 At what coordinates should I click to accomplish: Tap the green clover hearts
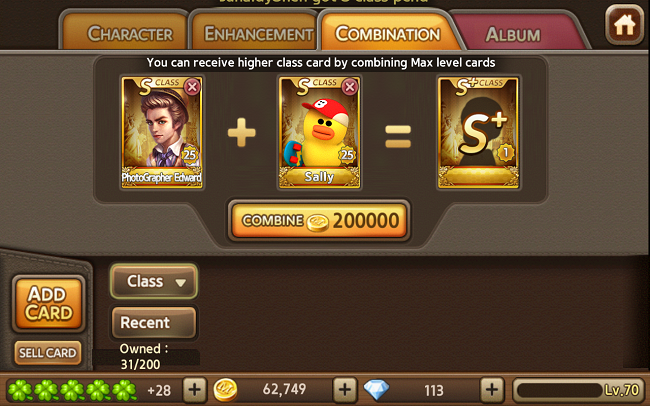72,391
